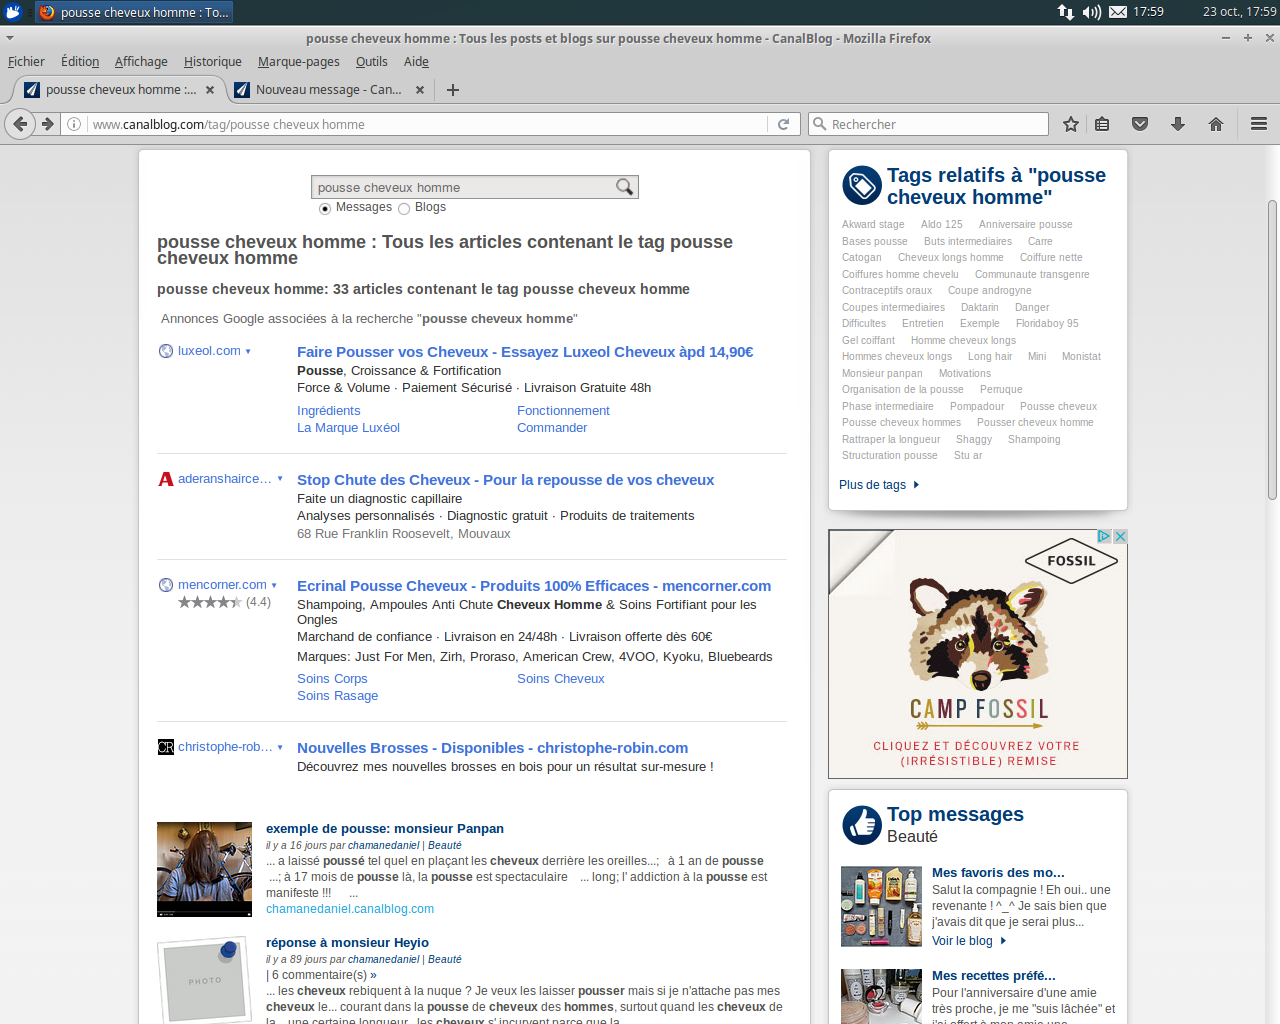Open chamanedaniel.canalblog.com link

click(350, 909)
